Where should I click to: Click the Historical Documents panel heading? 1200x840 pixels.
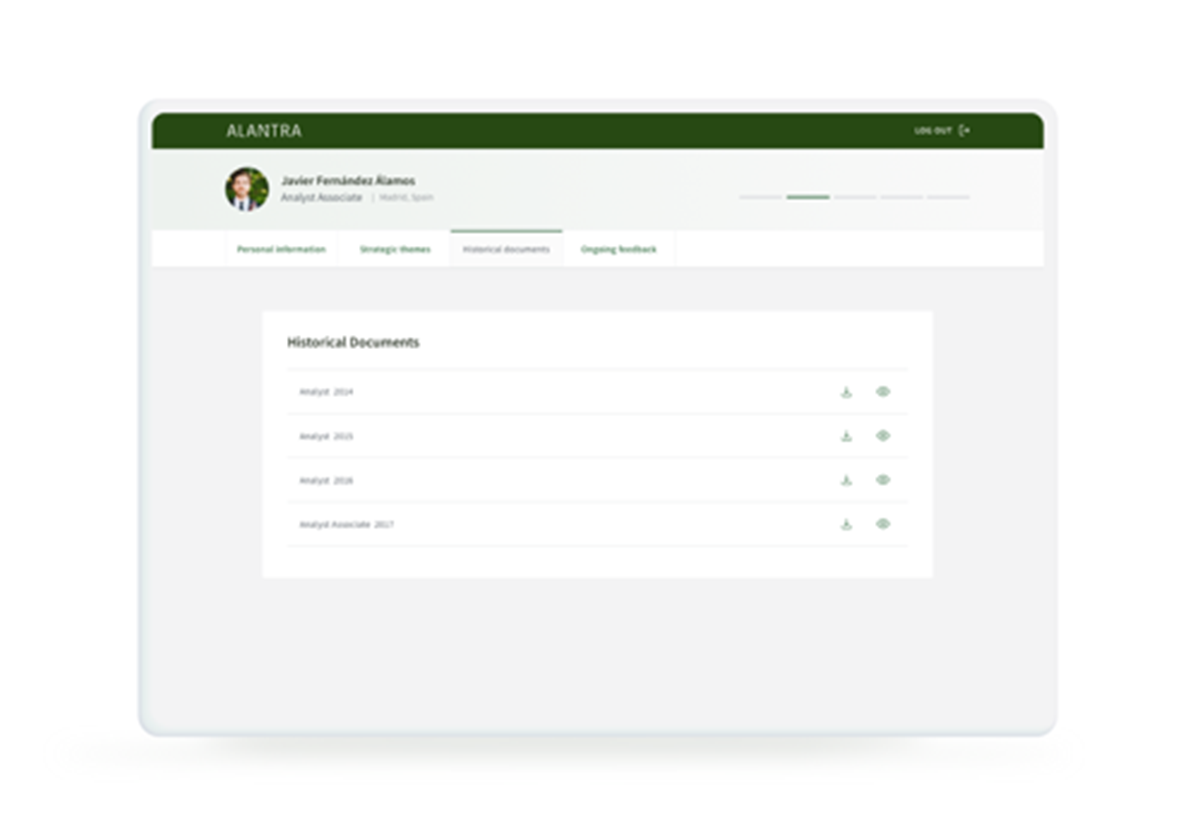pos(353,342)
